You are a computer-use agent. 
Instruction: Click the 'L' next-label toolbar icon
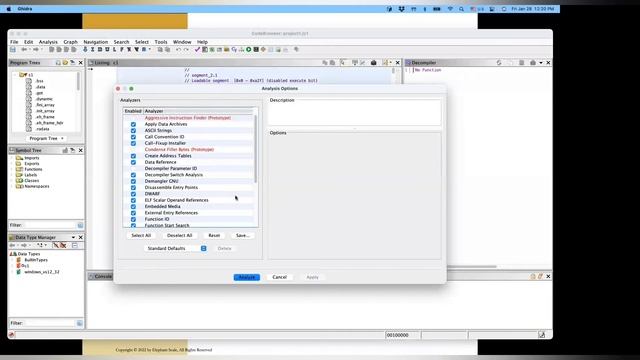(115, 50)
